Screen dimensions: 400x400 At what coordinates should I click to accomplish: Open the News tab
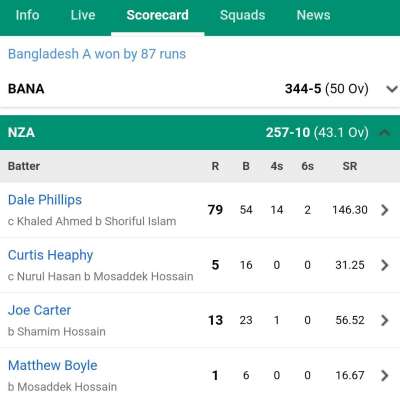pos(314,15)
